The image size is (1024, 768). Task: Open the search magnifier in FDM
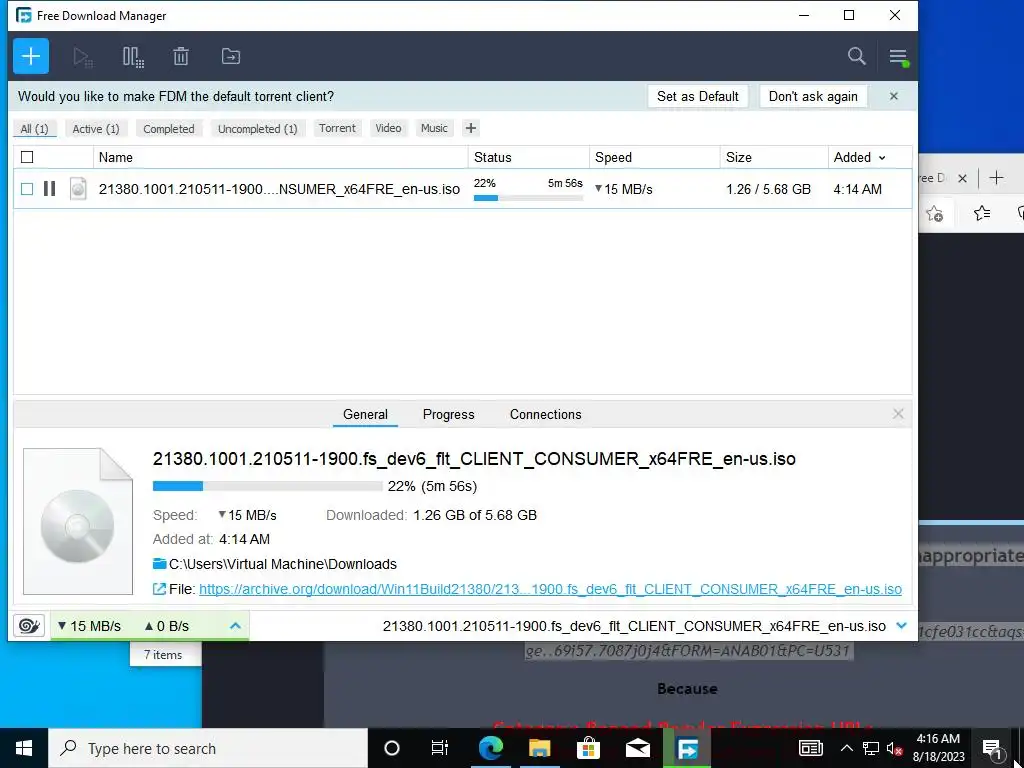pos(857,56)
